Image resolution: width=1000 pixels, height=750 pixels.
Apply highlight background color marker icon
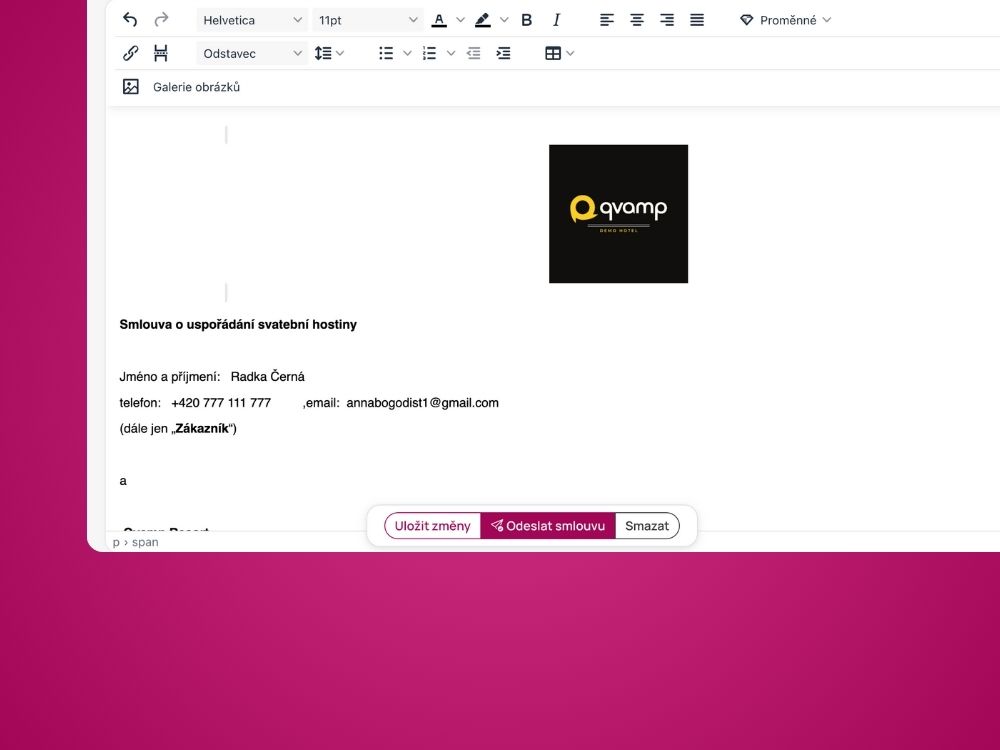tap(483, 20)
